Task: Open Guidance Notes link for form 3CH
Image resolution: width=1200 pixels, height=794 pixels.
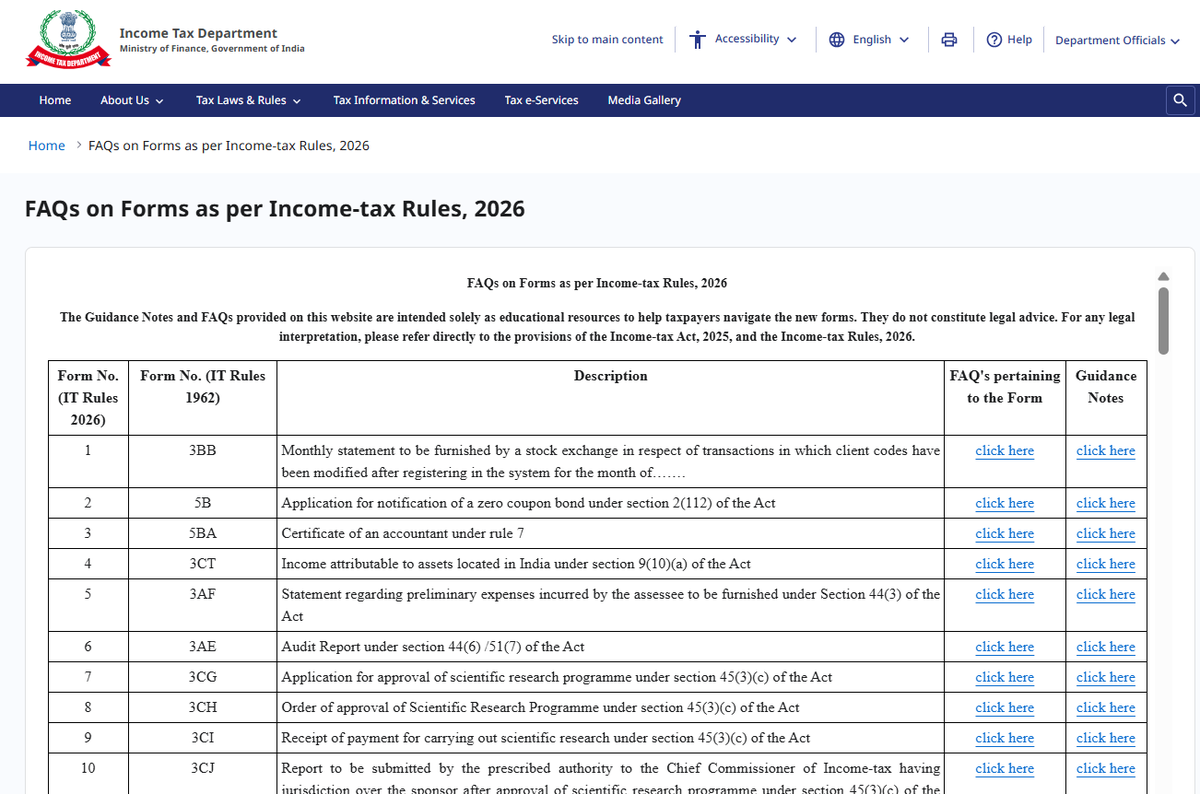Action: [1106, 708]
